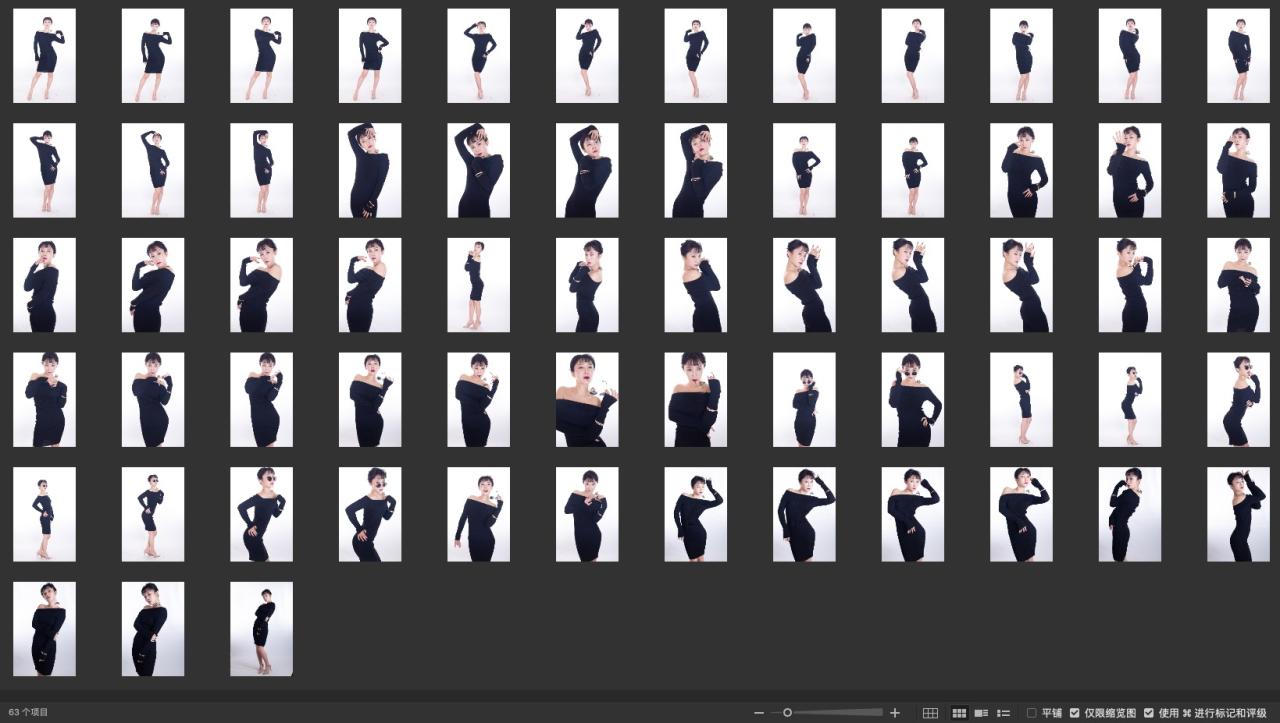Toggle the 使用 ⌘ 进行标记和评级 checkbox
This screenshot has height=723, width=1280.
pyautogui.click(x=1149, y=713)
